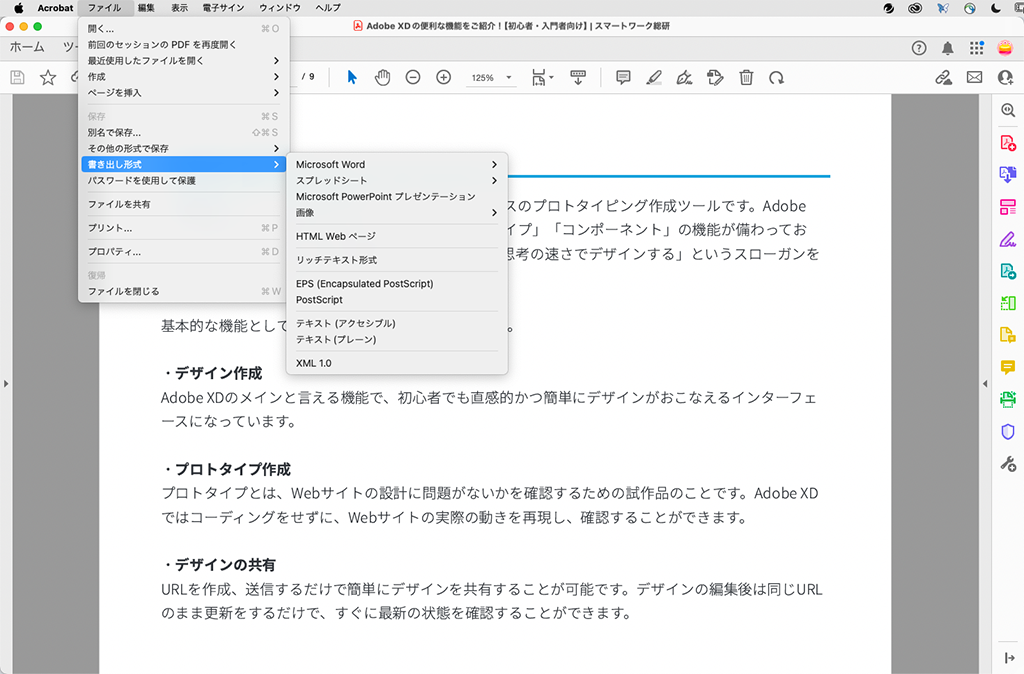Click the zoom in plus icon
This screenshot has height=674, width=1024.
[x=443, y=78]
